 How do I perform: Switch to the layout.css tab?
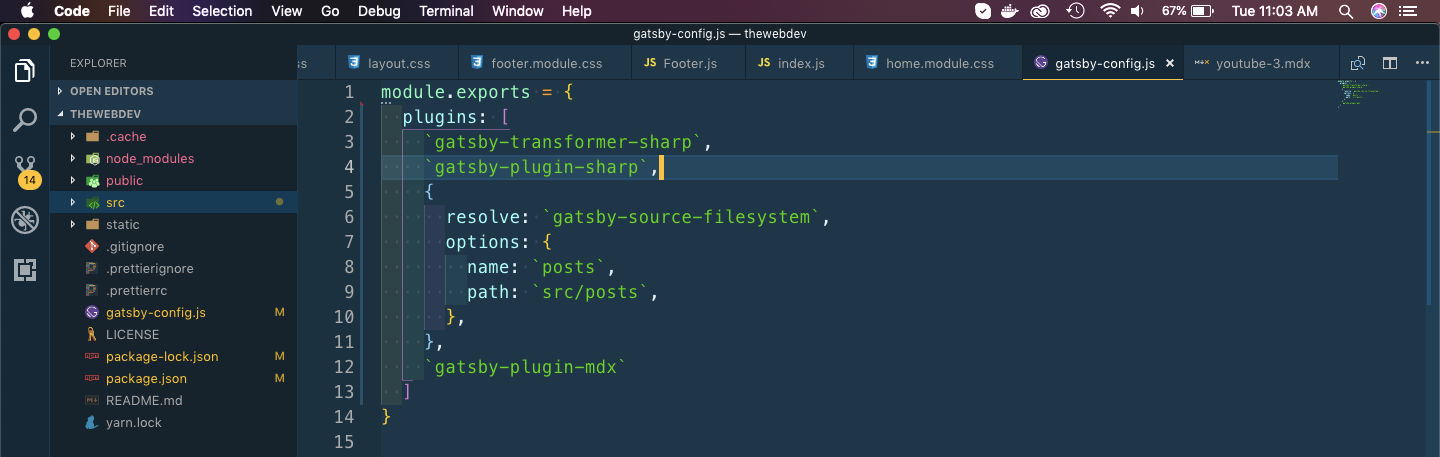tap(398, 63)
